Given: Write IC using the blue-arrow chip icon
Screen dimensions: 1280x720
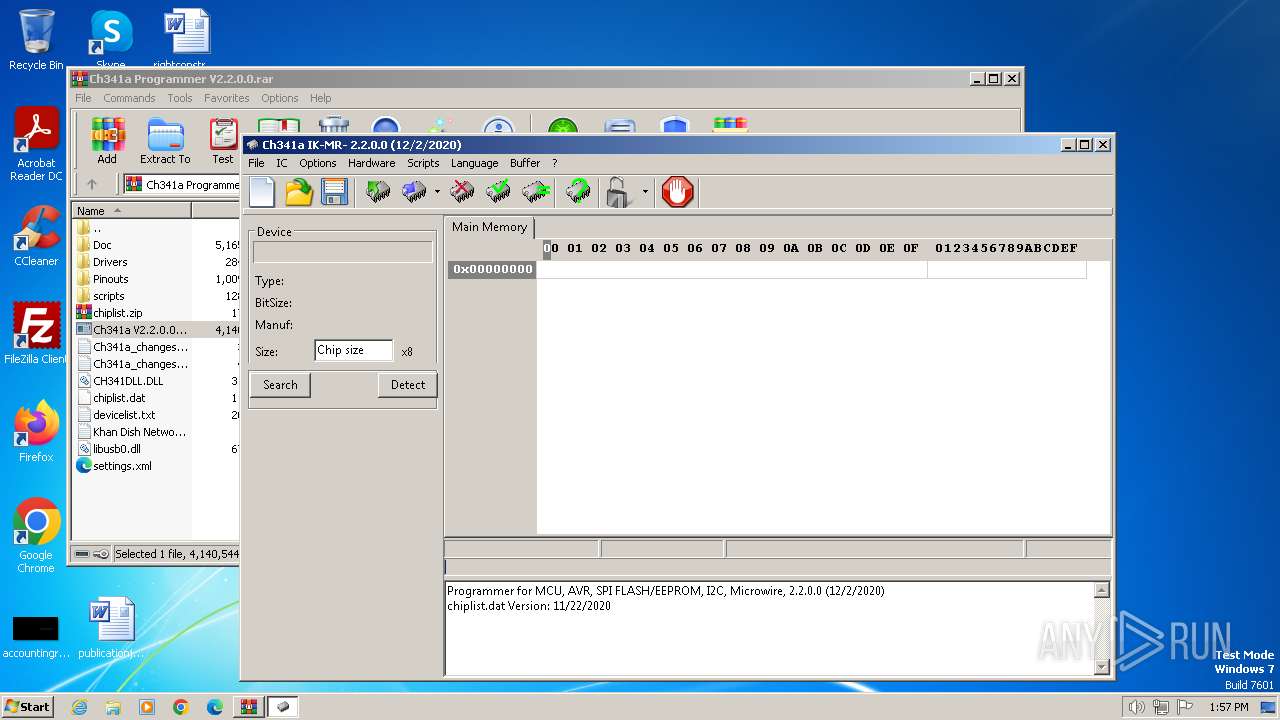Looking at the screenshot, I should 414,192.
